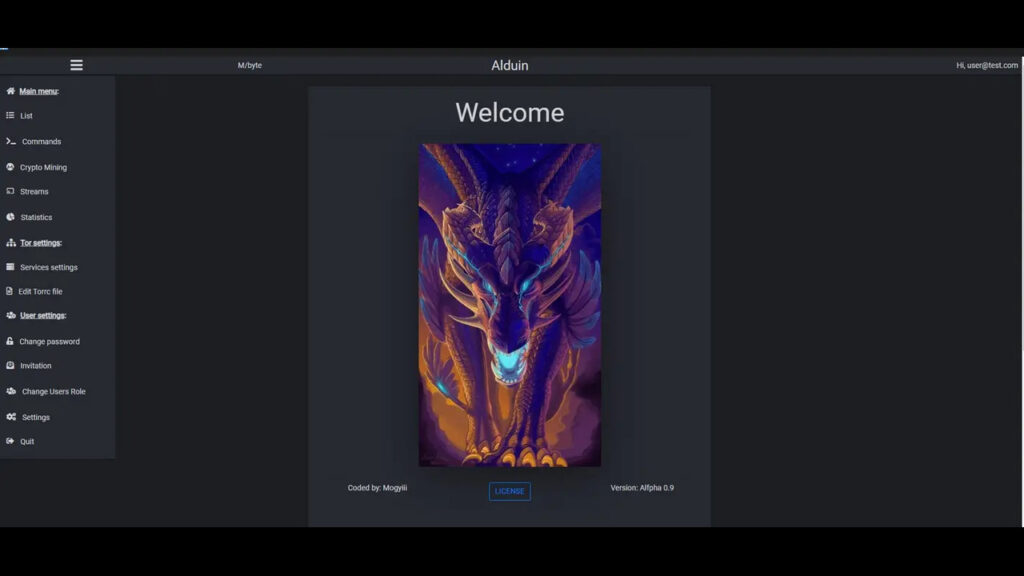Click the terminal prompt Commands icon
1024x576 pixels.
click(11, 141)
